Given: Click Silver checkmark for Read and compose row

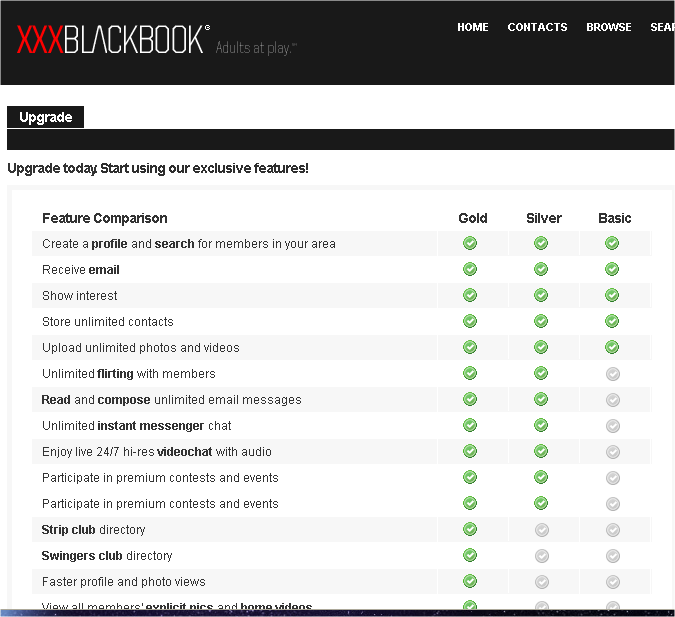Looking at the screenshot, I should (541, 399).
